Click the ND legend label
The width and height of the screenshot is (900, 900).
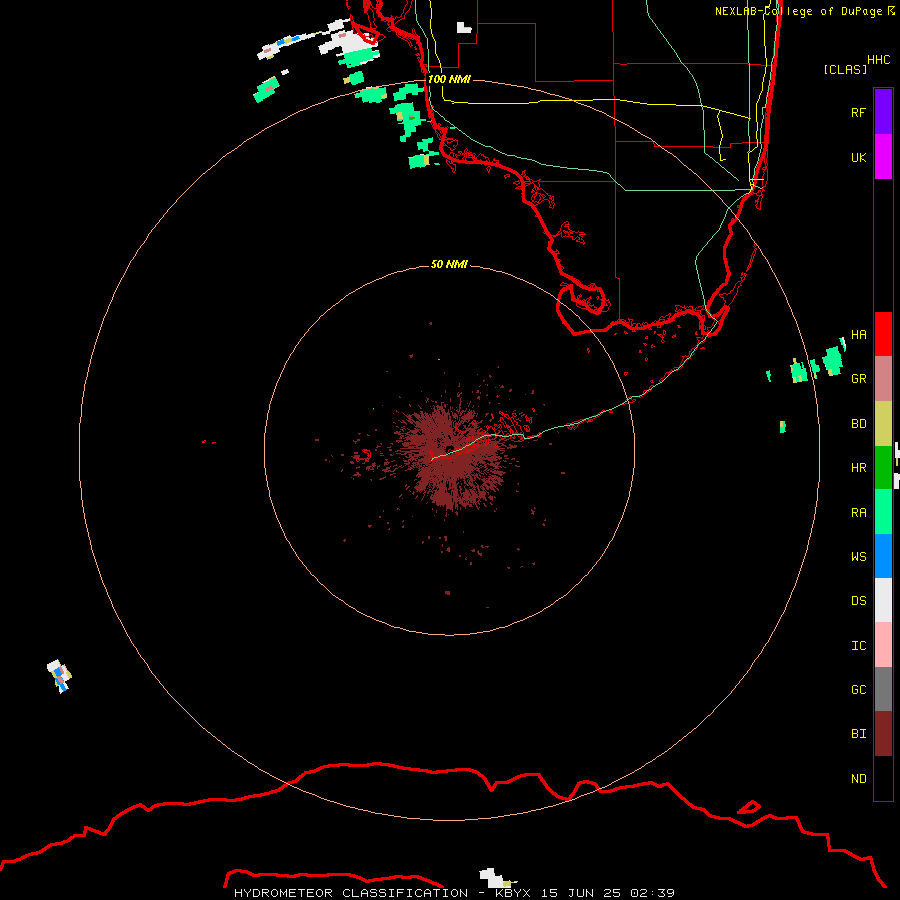(858, 779)
